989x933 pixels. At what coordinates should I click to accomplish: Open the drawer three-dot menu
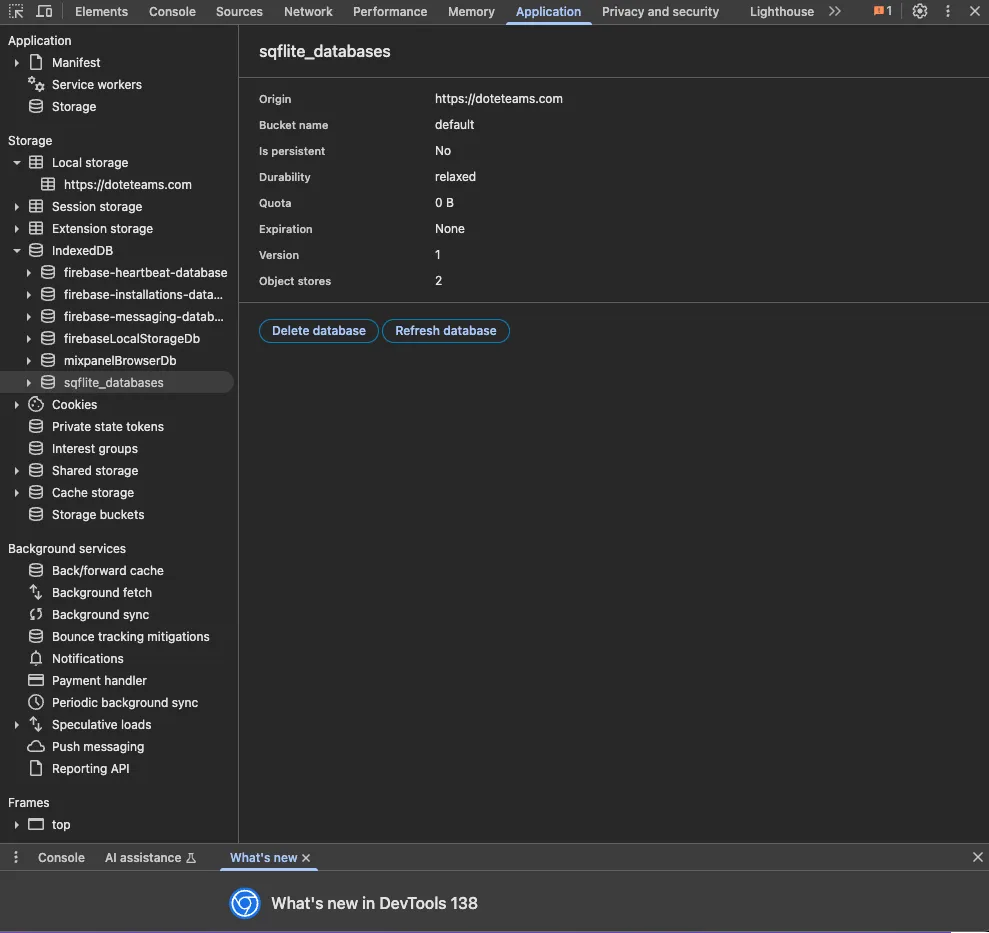click(16, 857)
